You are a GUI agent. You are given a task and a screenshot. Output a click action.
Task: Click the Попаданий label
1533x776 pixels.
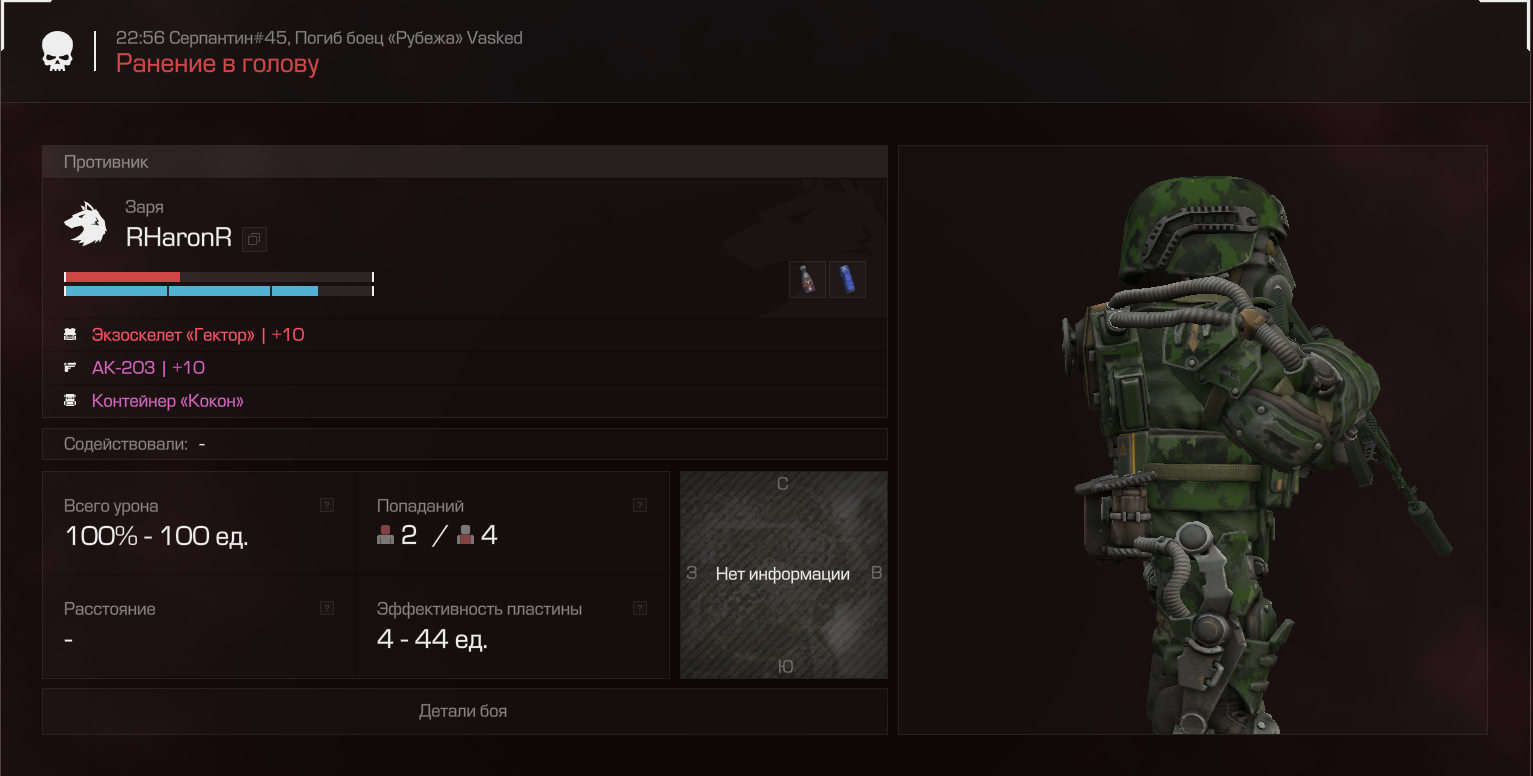tap(420, 506)
